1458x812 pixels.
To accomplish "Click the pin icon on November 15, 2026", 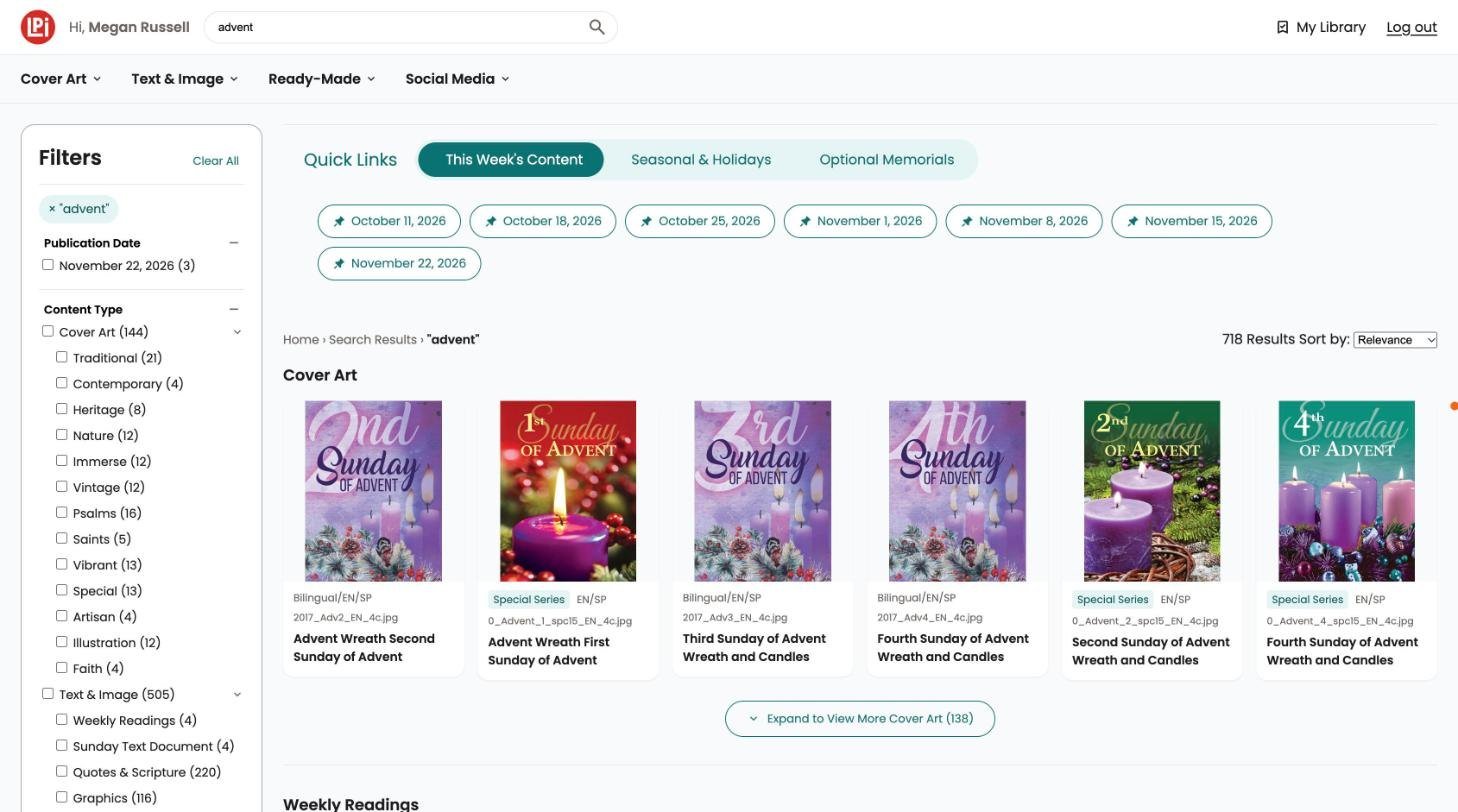I will click(x=1133, y=221).
